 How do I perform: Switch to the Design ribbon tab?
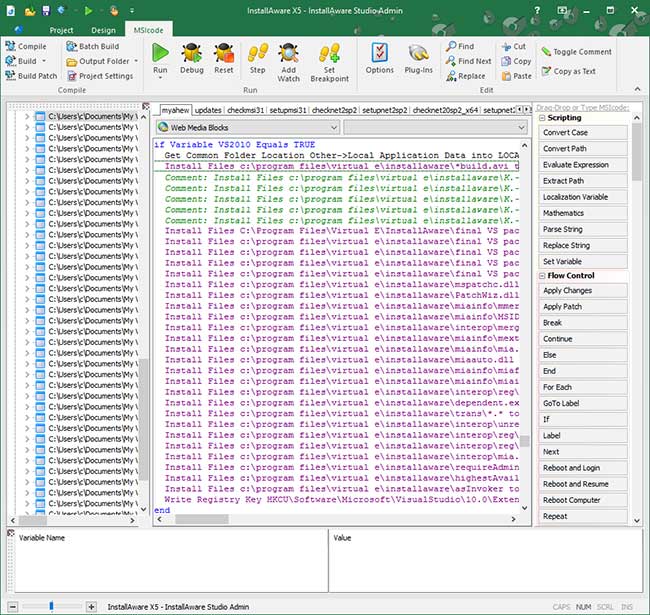pos(103,30)
